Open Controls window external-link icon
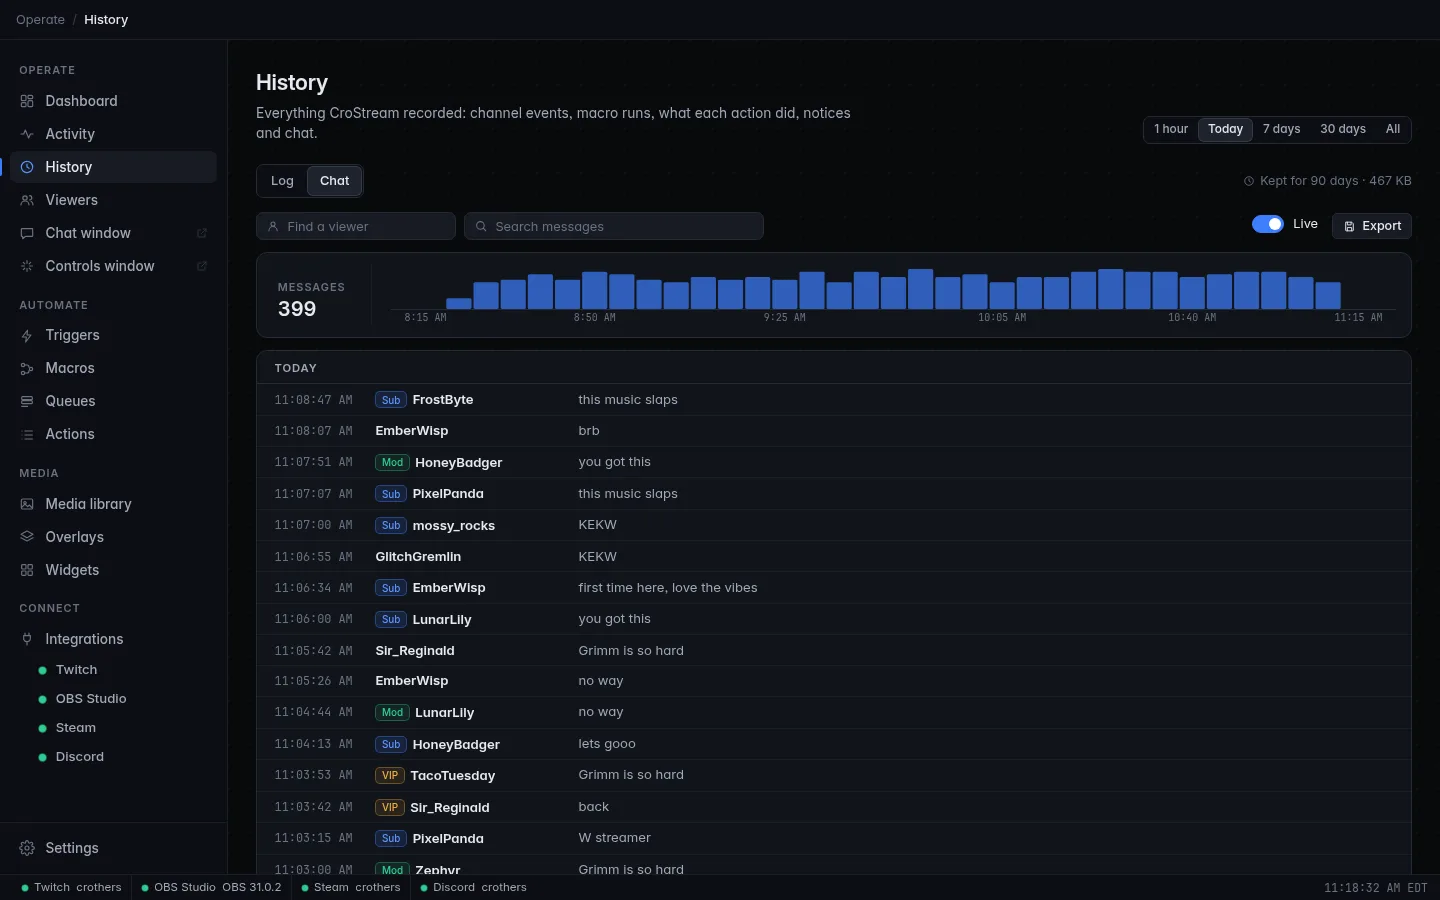 (x=201, y=266)
